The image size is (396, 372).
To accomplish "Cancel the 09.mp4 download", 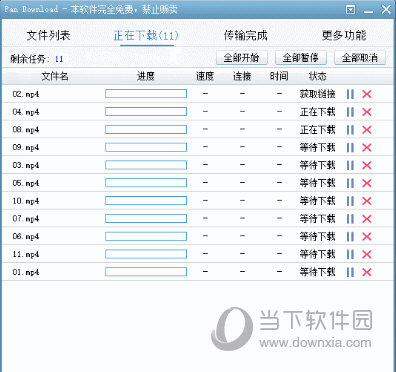I will click(x=367, y=147).
